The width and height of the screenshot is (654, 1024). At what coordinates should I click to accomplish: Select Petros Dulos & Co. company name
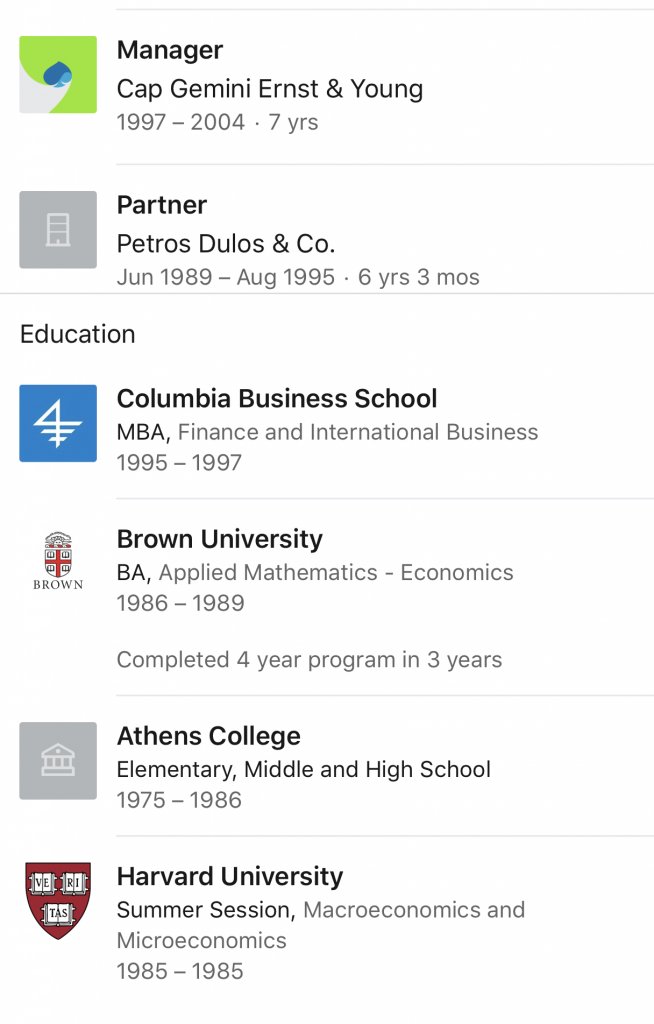pyautogui.click(x=226, y=244)
